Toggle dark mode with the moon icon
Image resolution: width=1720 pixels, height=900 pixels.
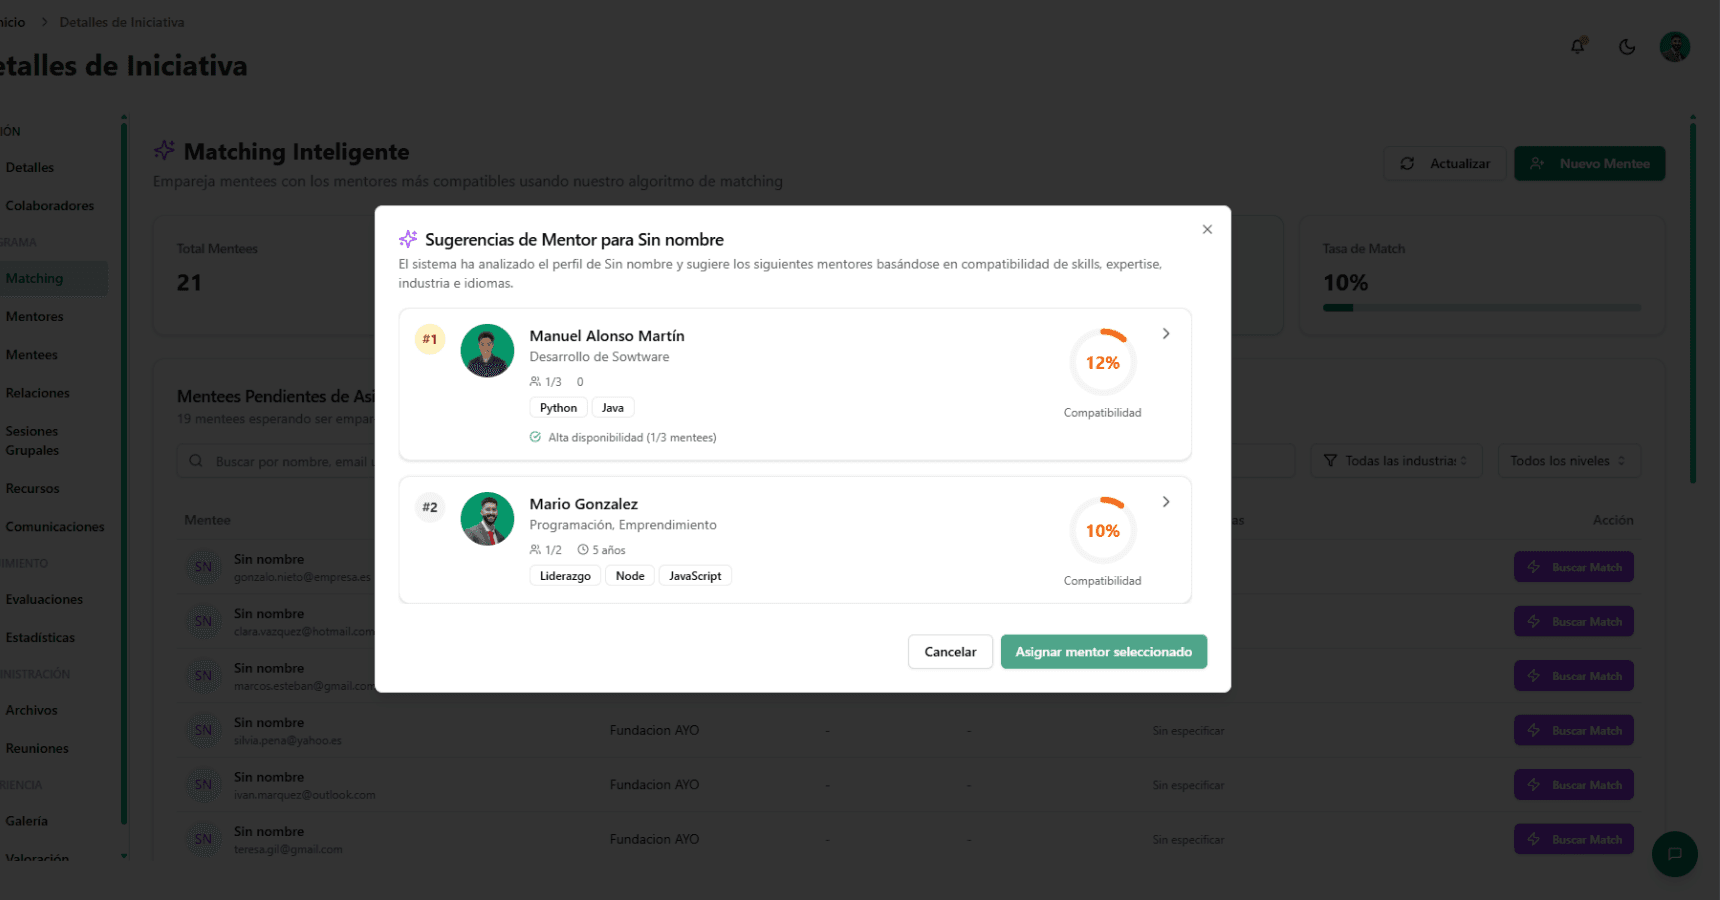[1626, 46]
